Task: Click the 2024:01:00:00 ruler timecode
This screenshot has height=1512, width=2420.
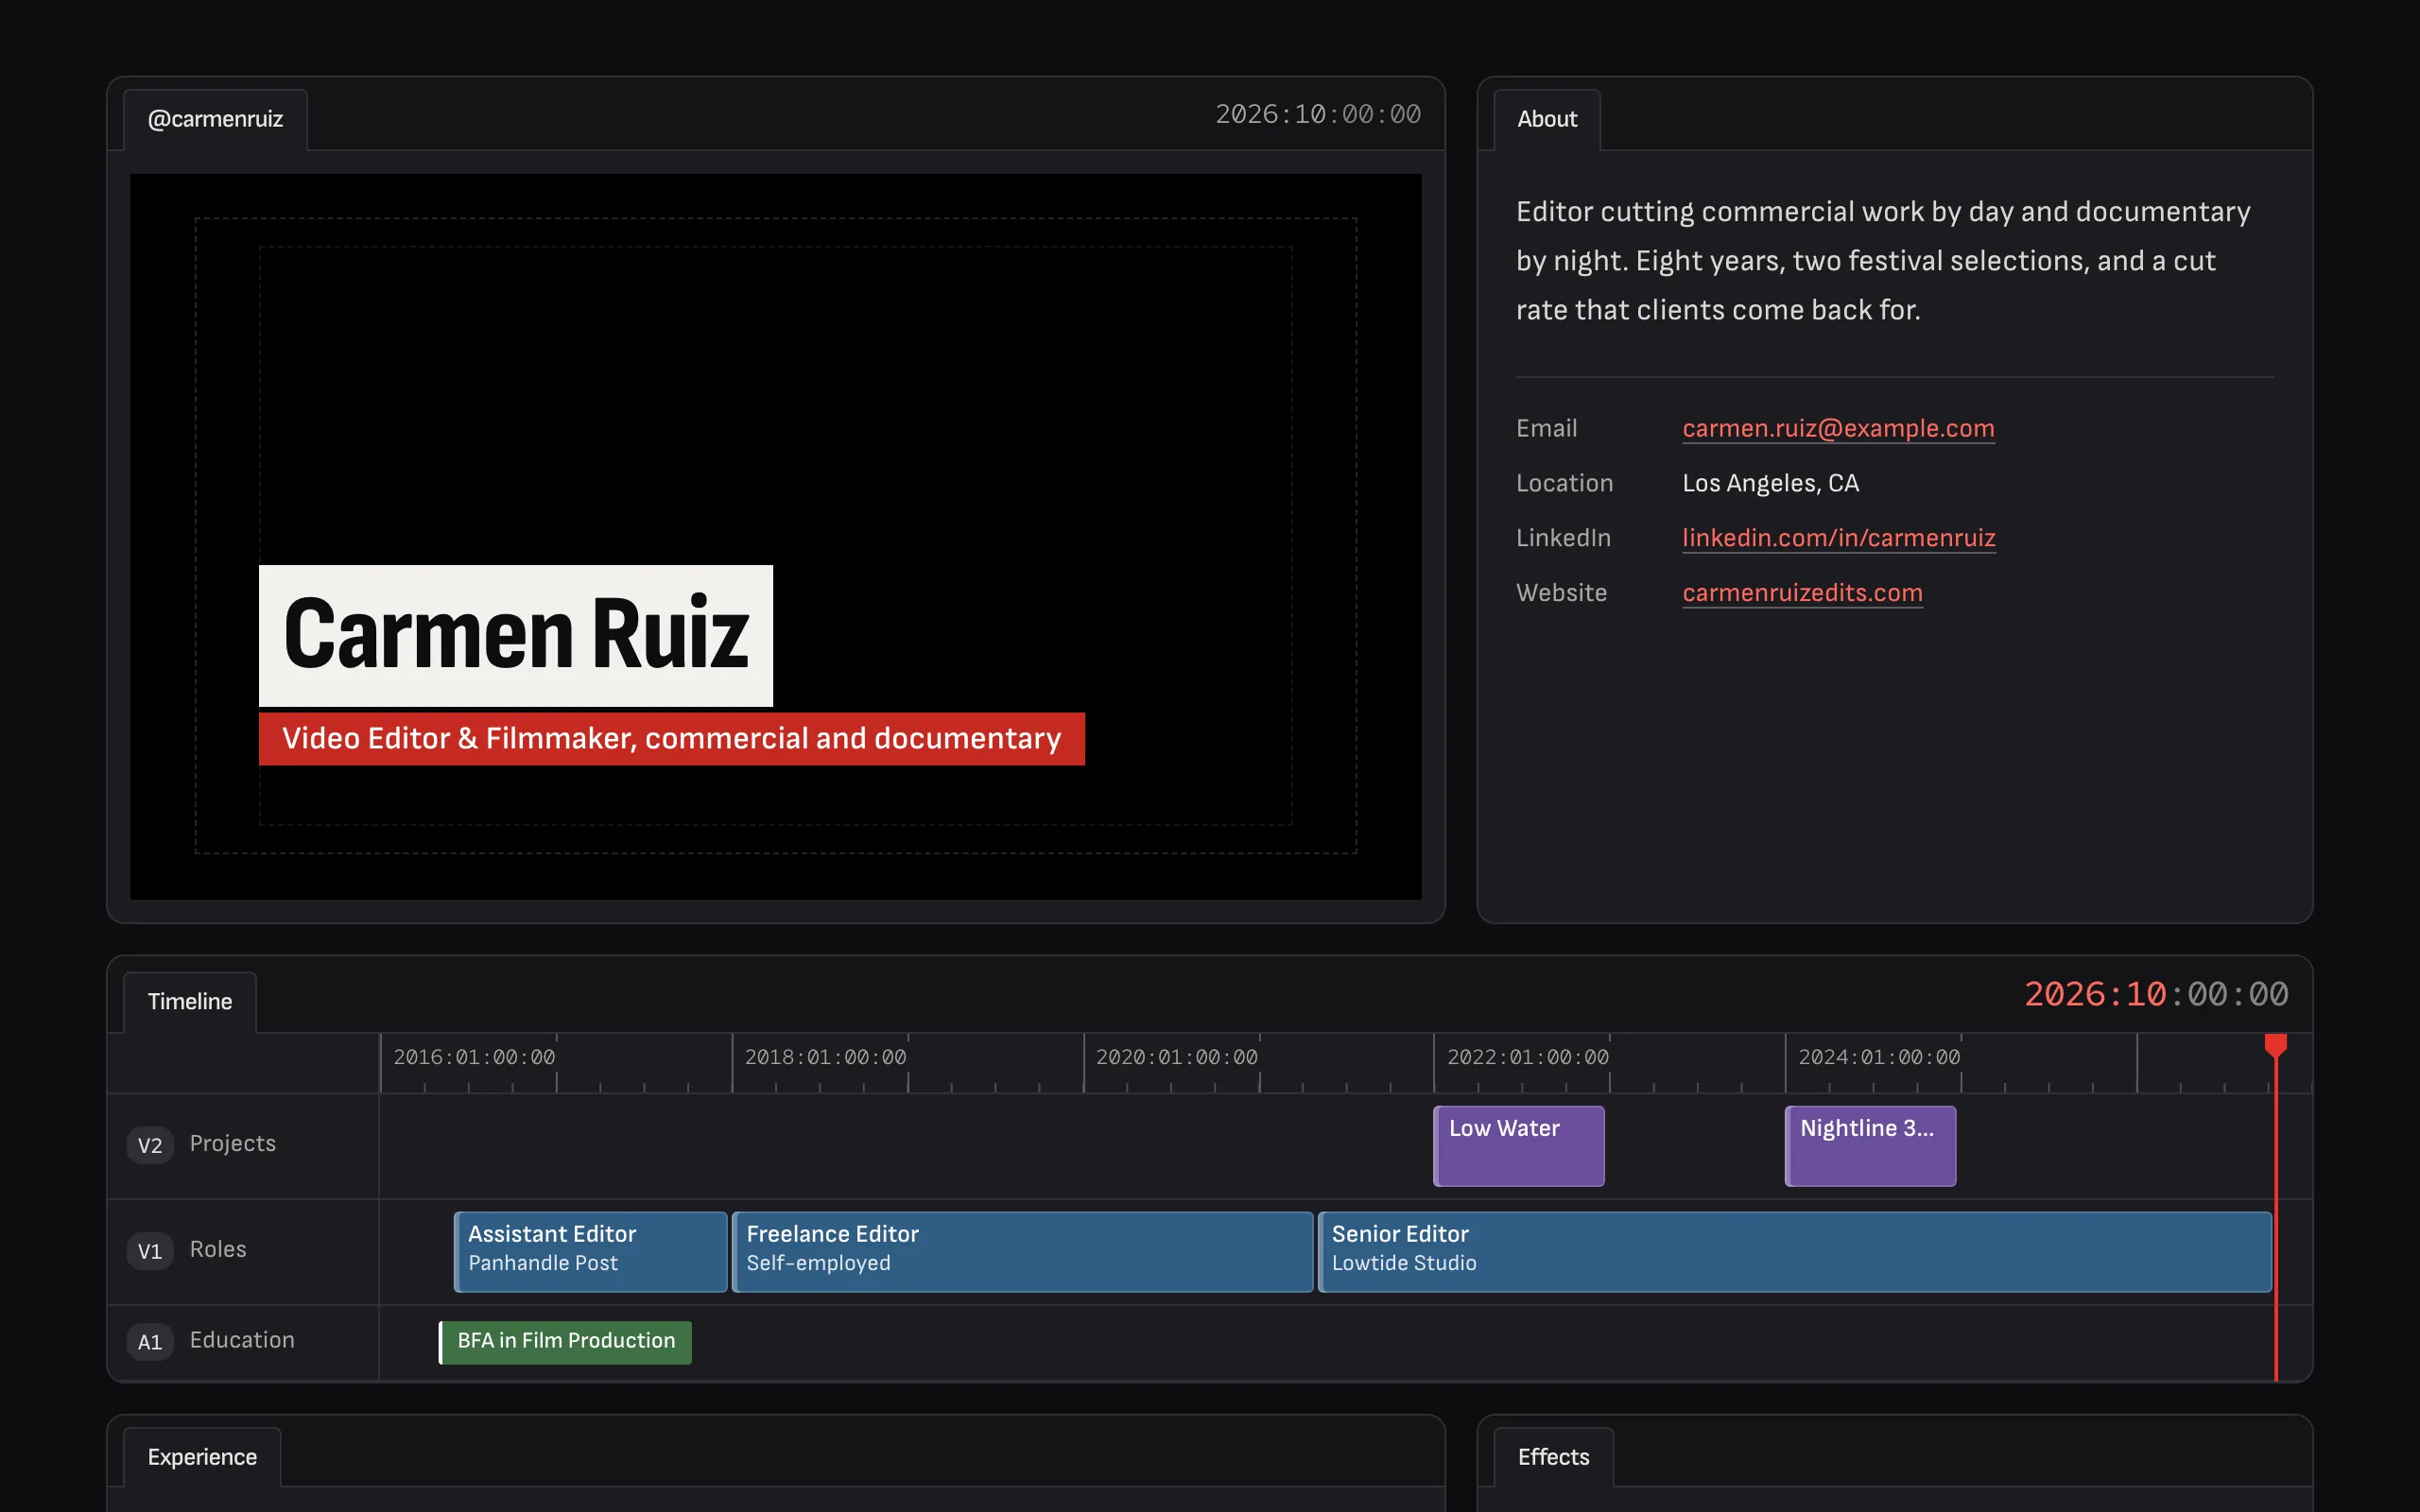Action: point(1879,1058)
